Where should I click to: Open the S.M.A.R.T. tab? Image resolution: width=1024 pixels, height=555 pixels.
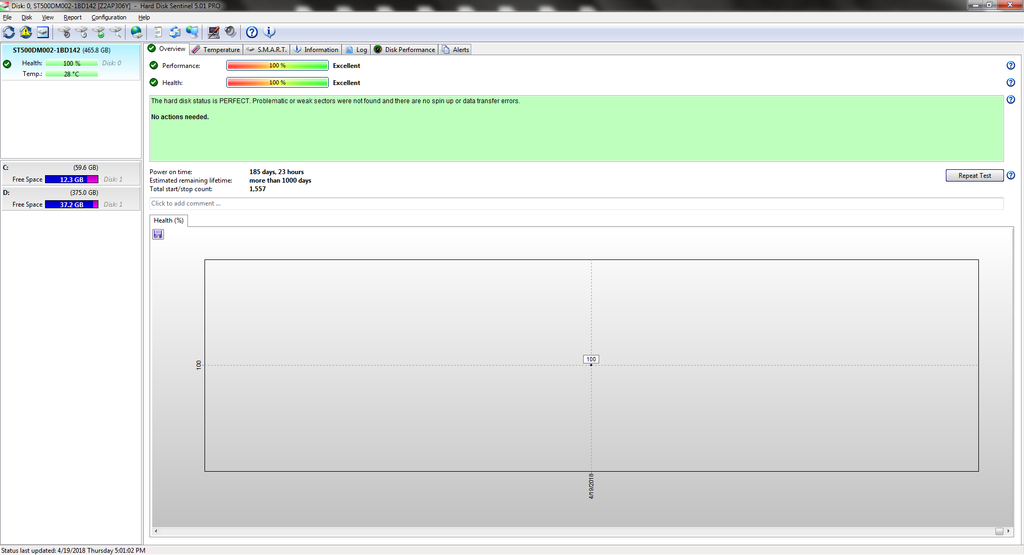[x=266, y=50]
